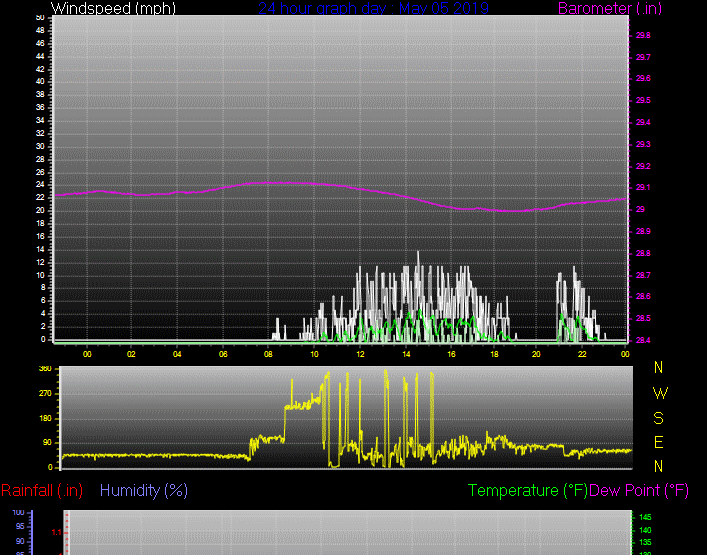The height and width of the screenshot is (555, 707).
Task: Click the 29.6 barometer axis value
Action: tap(643, 78)
